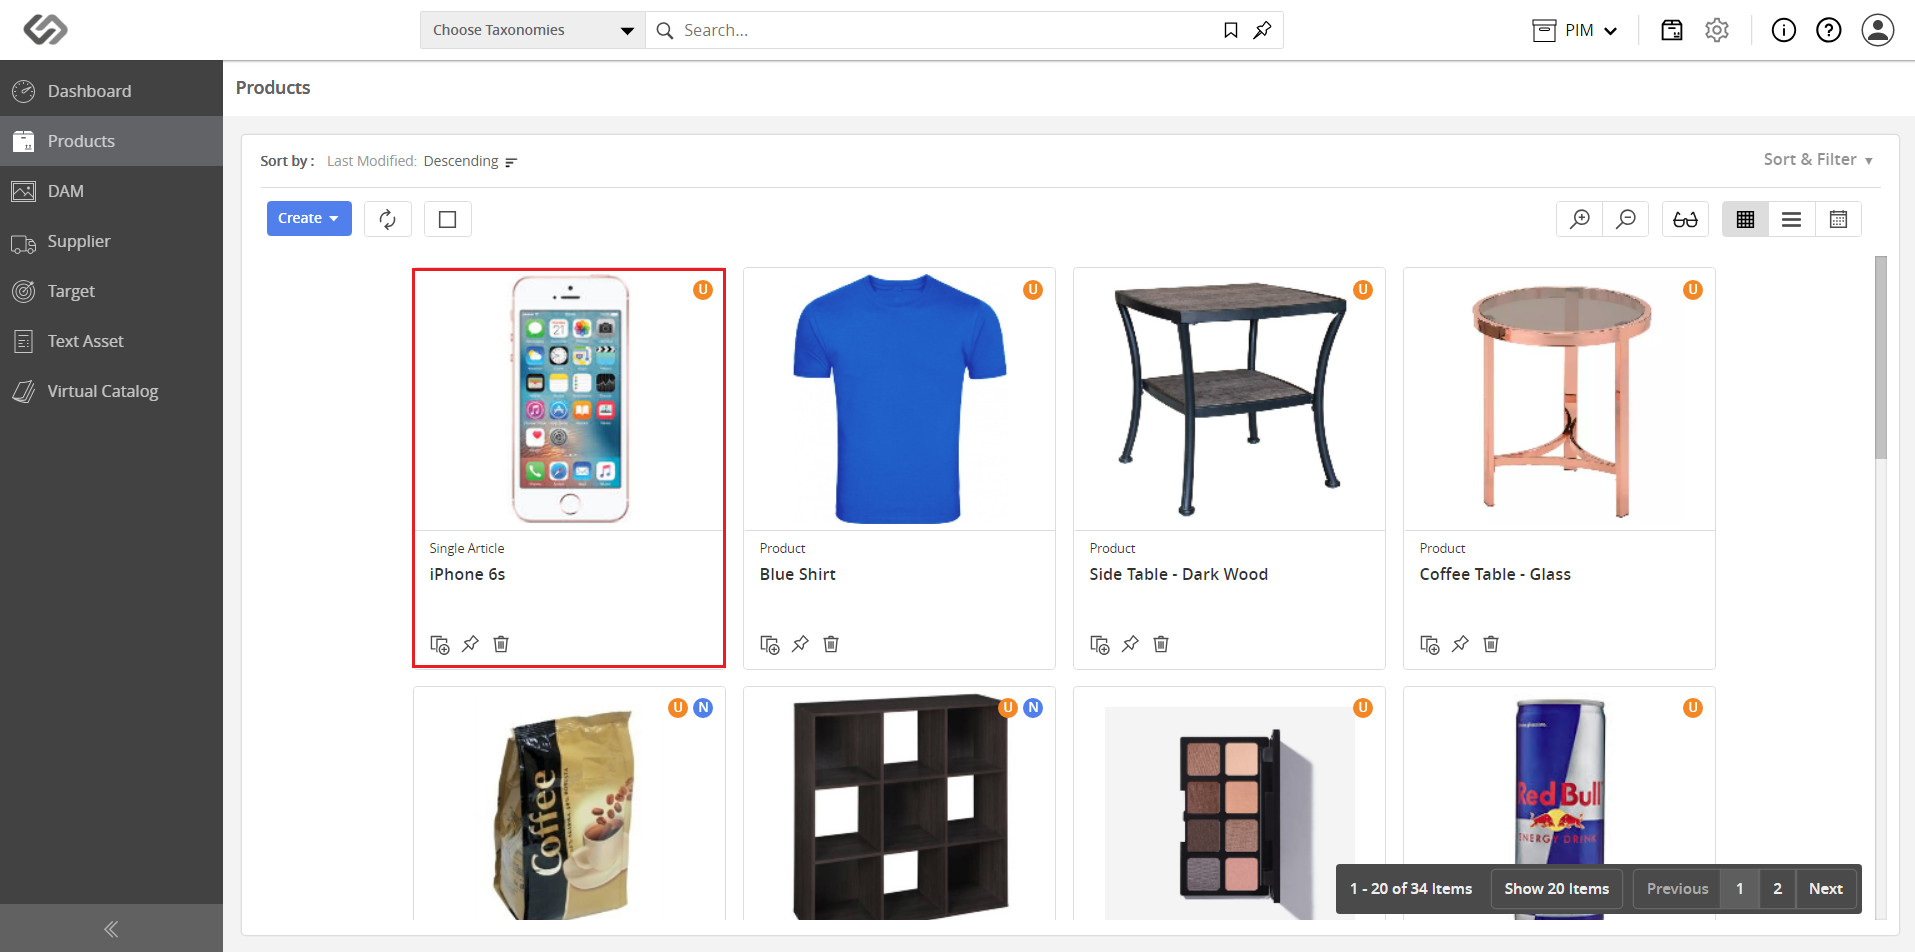
Task: Click the Blue Shirt product name
Action: [797, 574]
